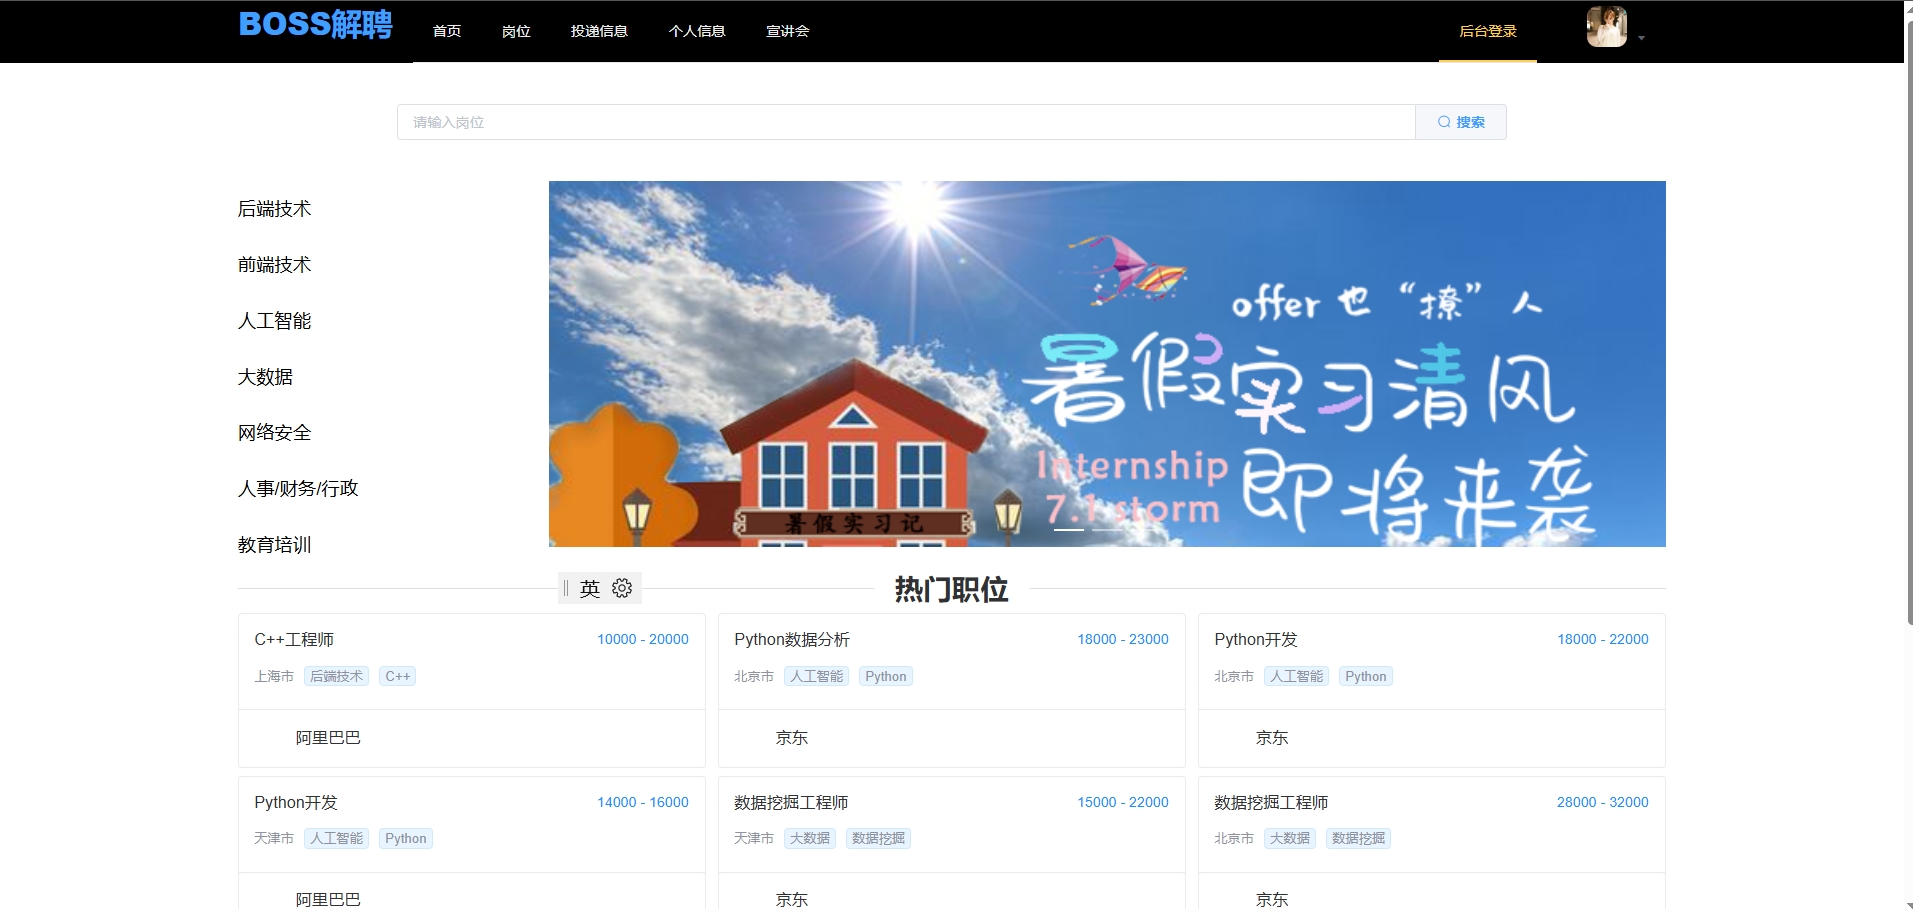Click the 18000 - 22000 salary text
Image resolution: width=1913 pixels, height=909 pixels.
[1603, 639]
